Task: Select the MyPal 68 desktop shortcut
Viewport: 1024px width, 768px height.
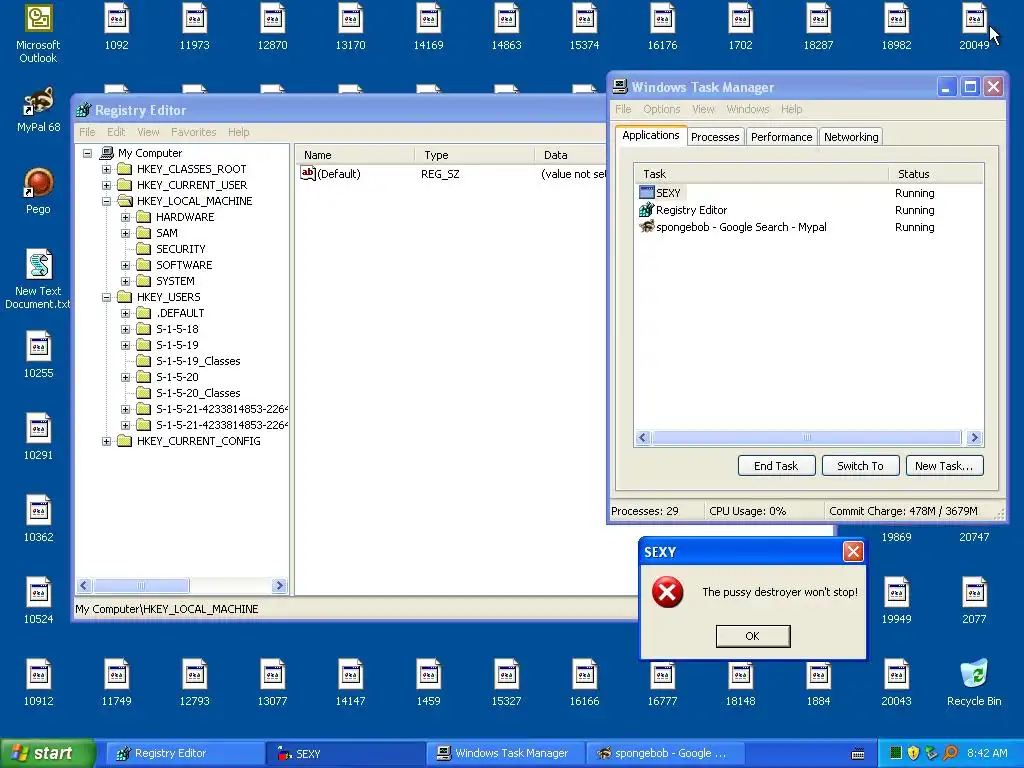Action: click(x=38, y=109)
